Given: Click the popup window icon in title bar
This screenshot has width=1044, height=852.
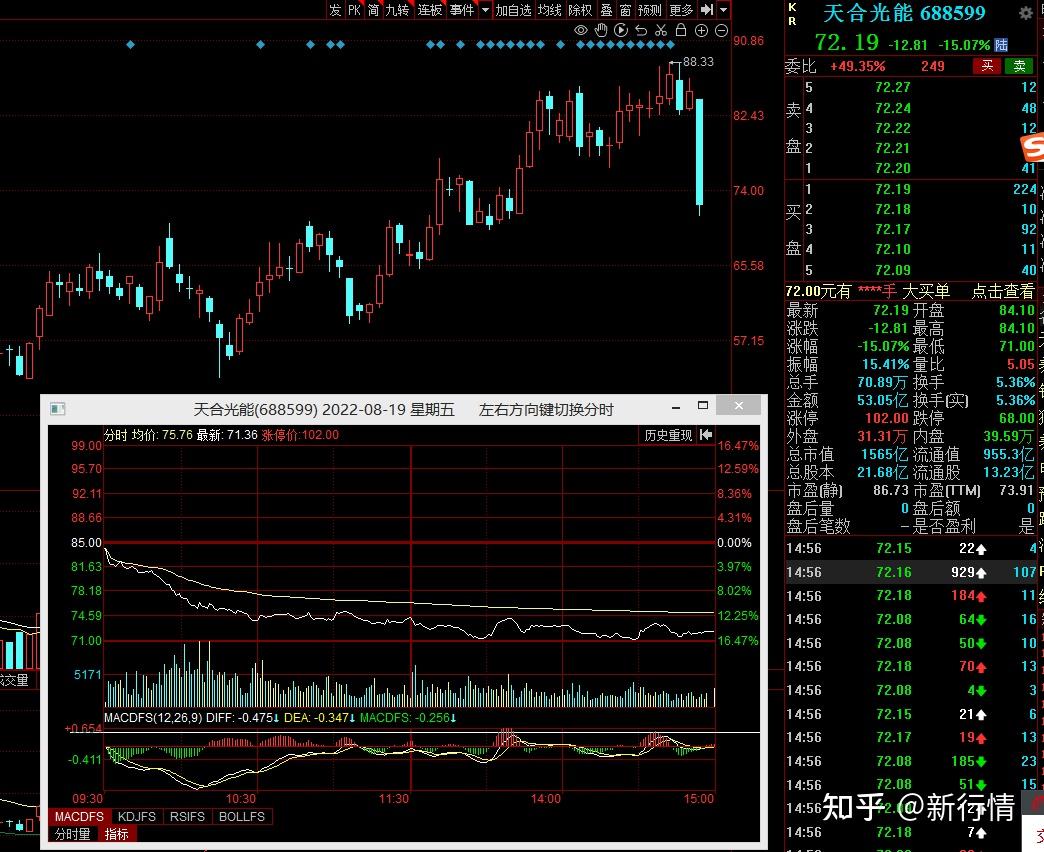Looking at the screenshot, I should [58, 409].
